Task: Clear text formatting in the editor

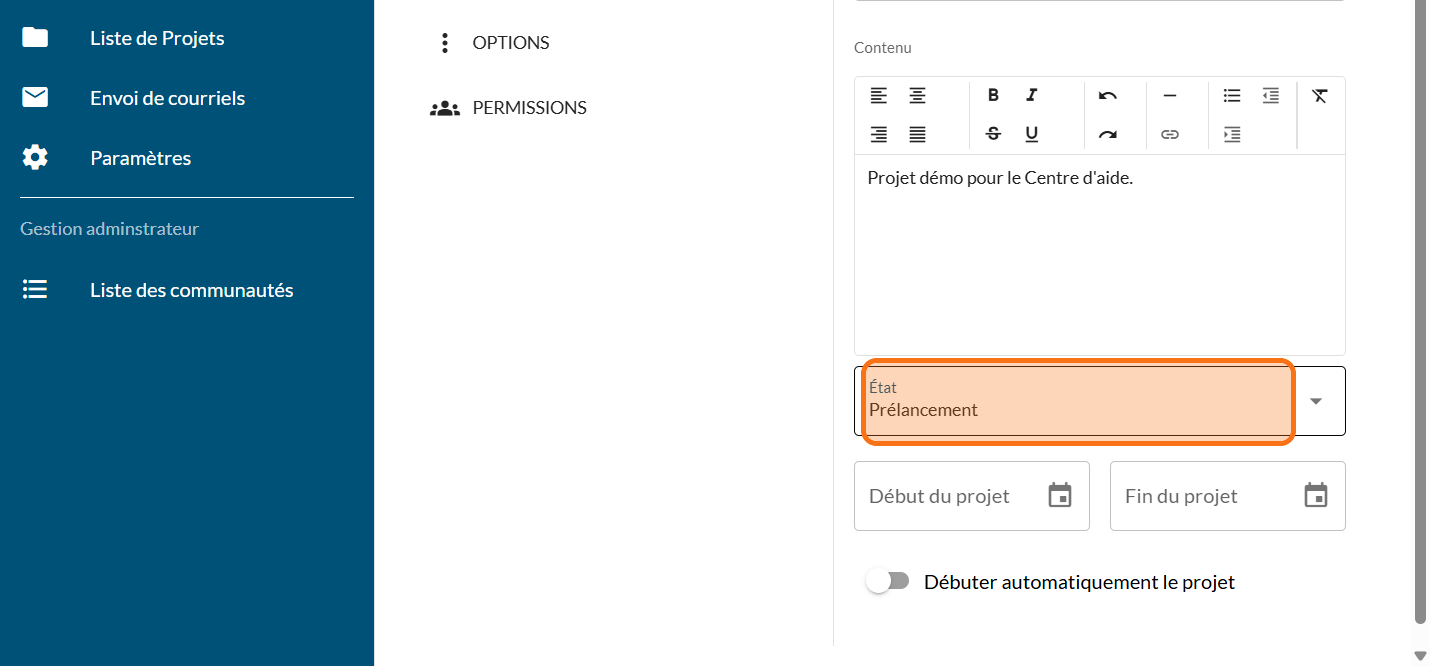Action: tap(1320, 96)
